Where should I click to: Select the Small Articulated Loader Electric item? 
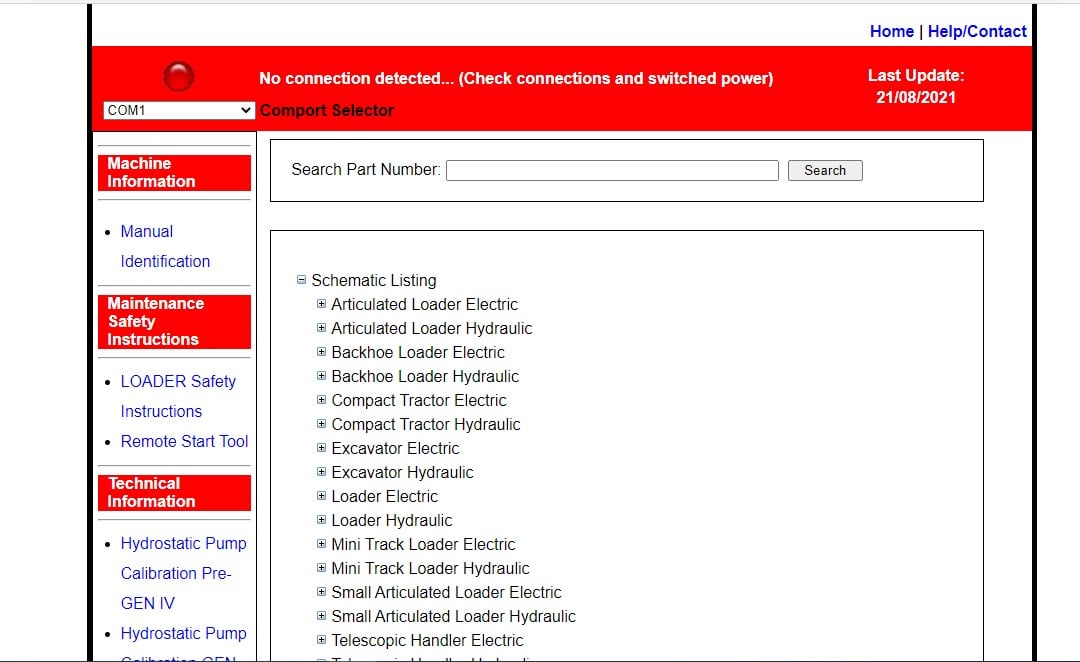tap(446, 592)
